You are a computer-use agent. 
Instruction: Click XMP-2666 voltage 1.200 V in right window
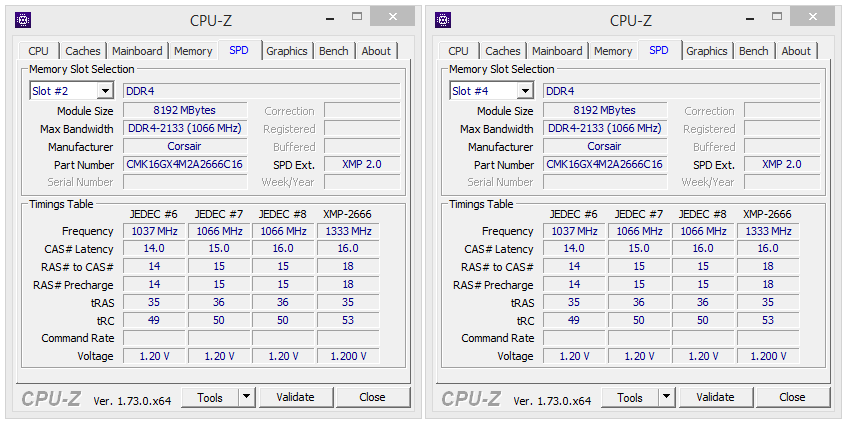(768, 356)
